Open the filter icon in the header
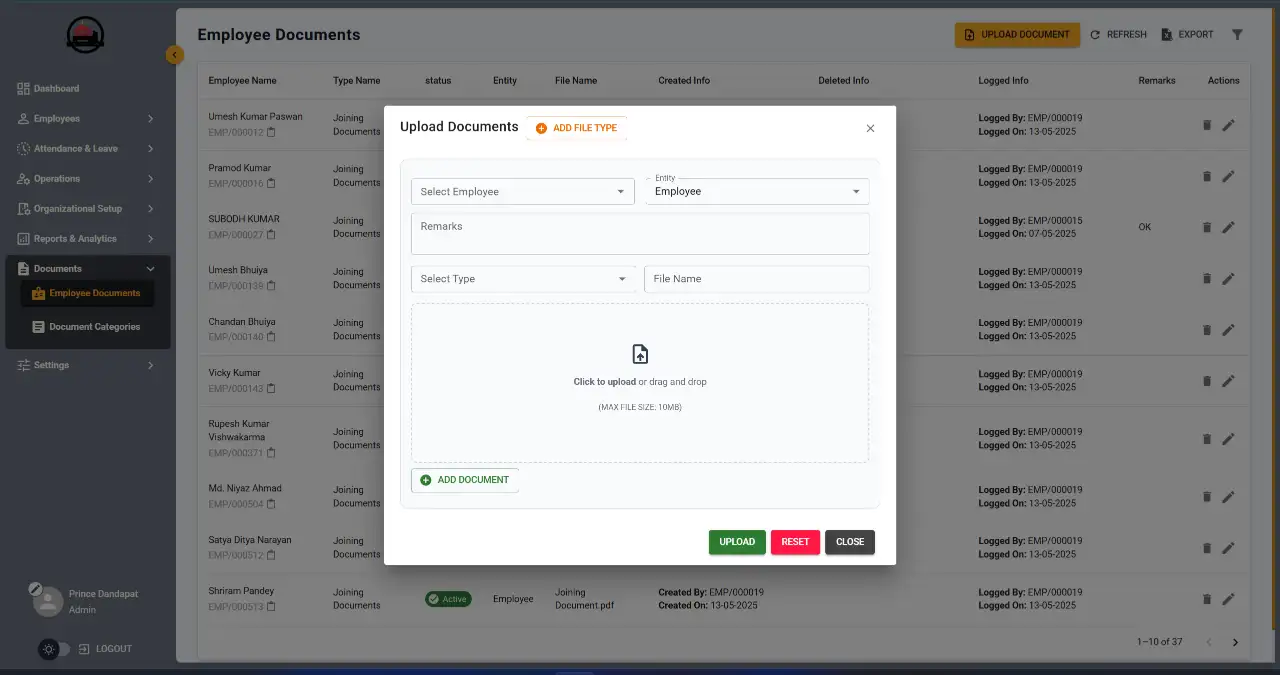The width and height of the screenshot is (1280, 675). 1237,34
